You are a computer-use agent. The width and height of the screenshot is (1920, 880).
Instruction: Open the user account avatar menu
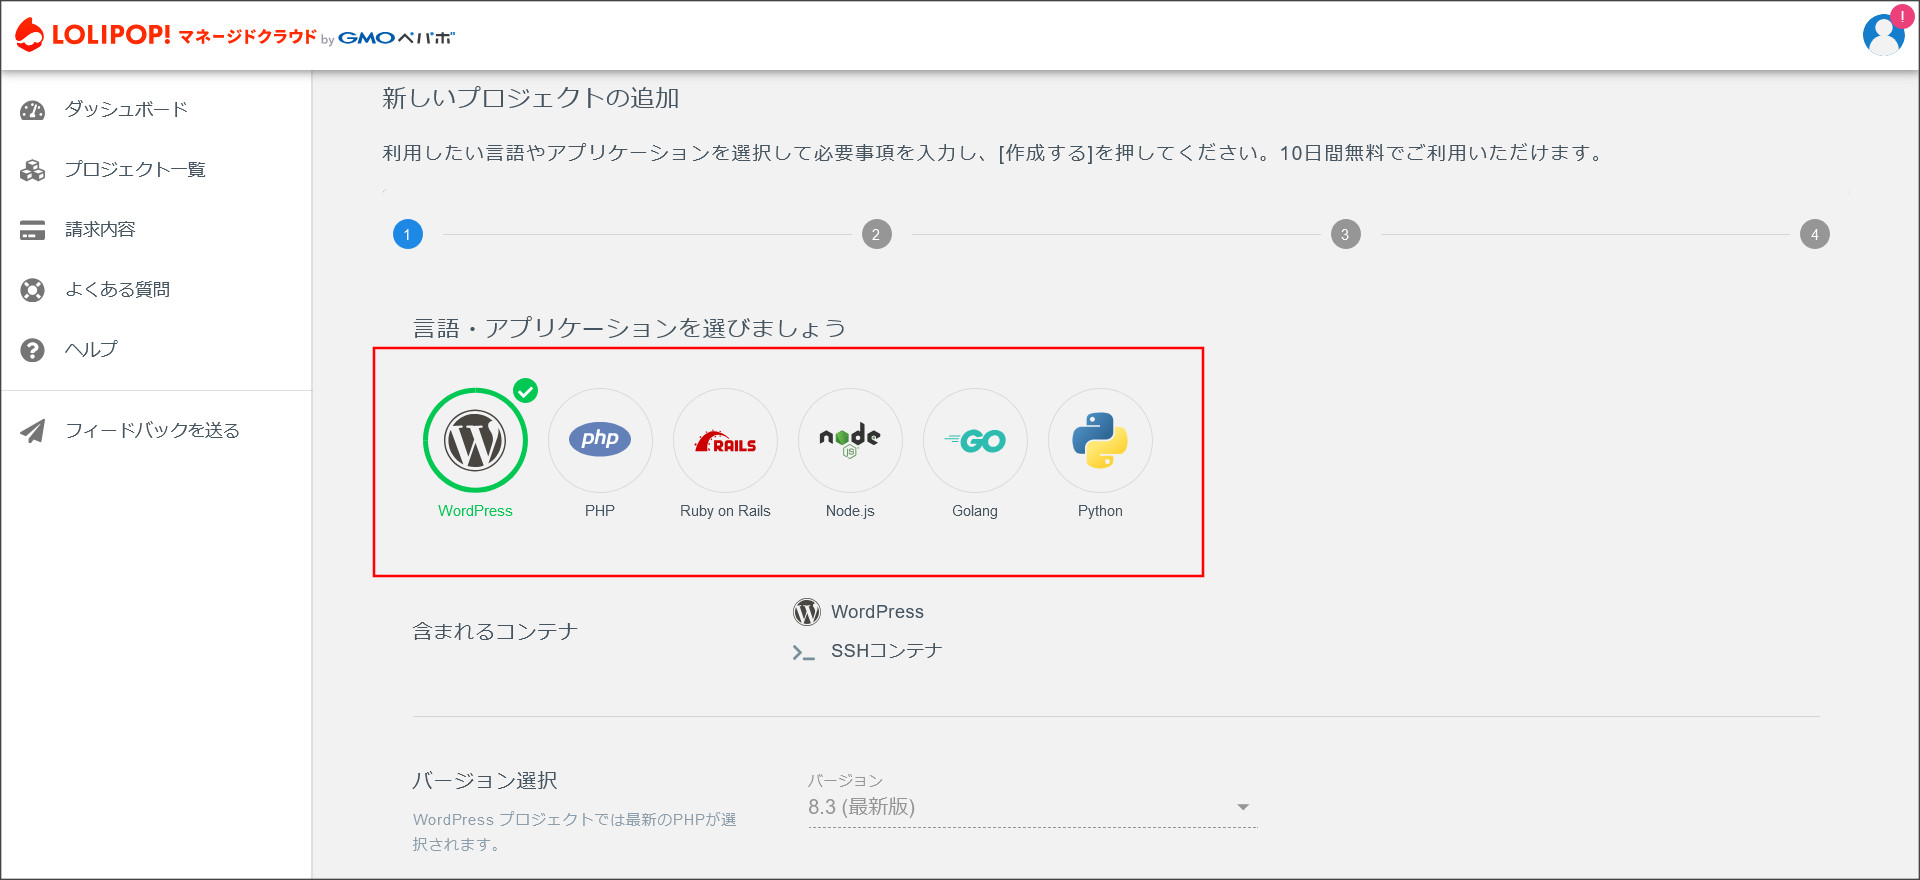tap(1884, 35)
